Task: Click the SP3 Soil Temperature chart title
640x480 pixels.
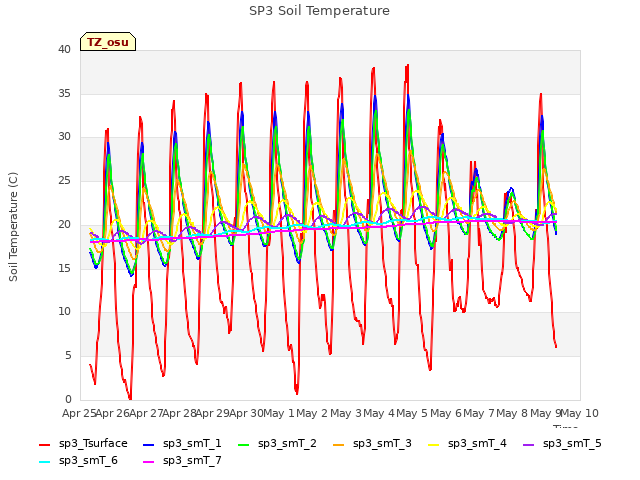Action: click(x=319, y=11)
